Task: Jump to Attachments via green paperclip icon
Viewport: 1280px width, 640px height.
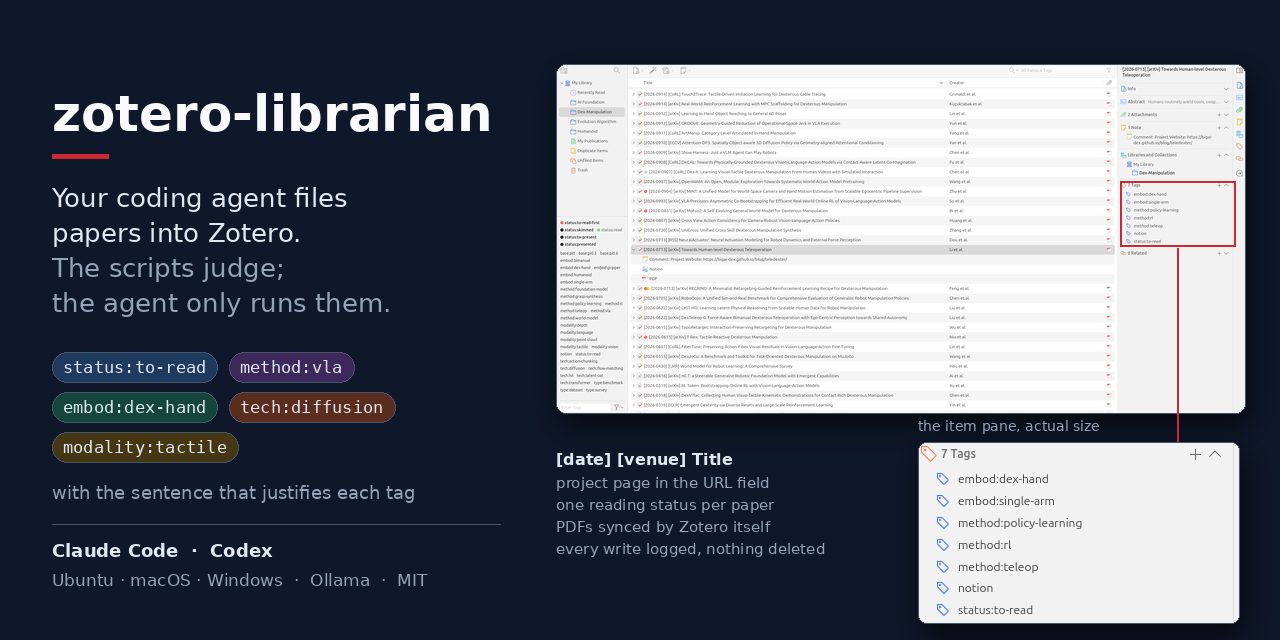Action: pyautogui.click(x=1239, y=110)
